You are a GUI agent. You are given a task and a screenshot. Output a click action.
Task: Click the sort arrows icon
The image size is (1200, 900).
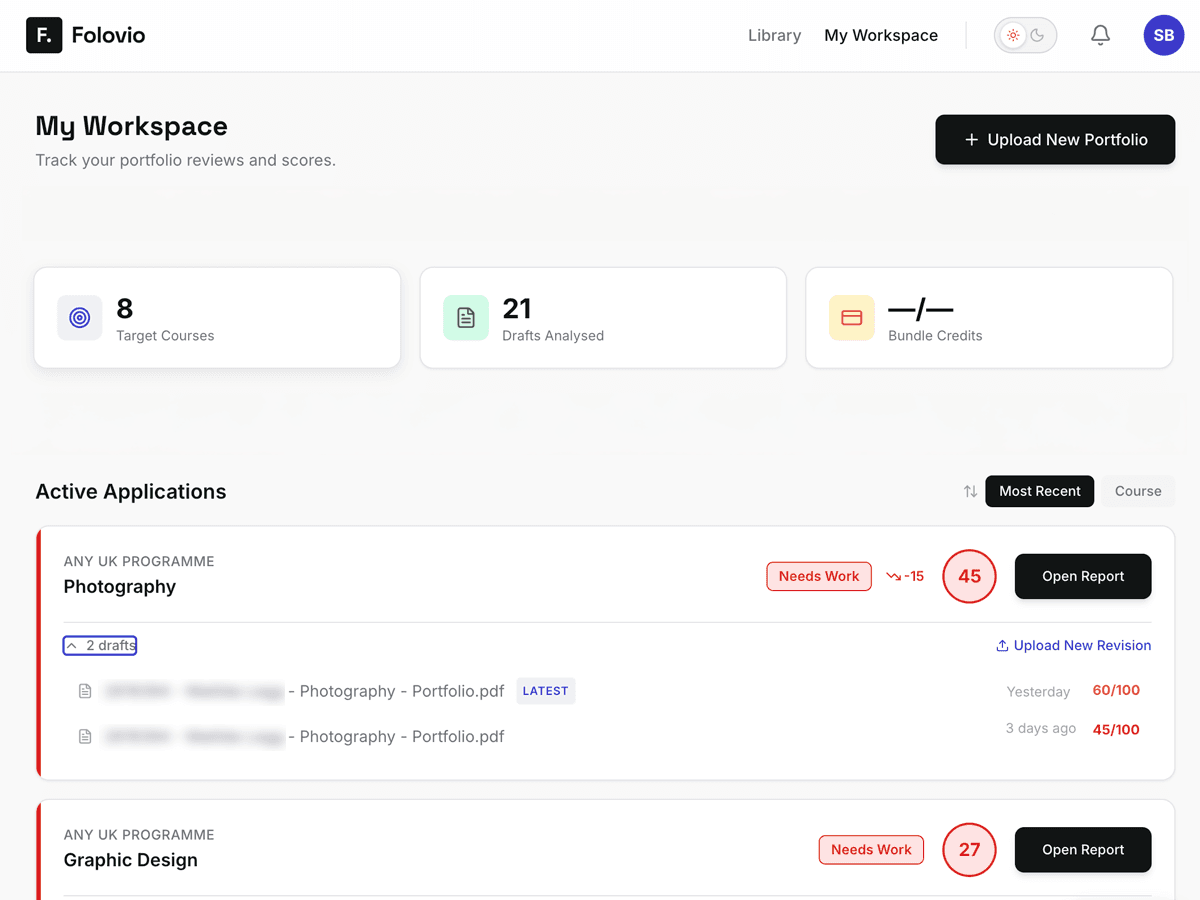click(x=970, y=491)
